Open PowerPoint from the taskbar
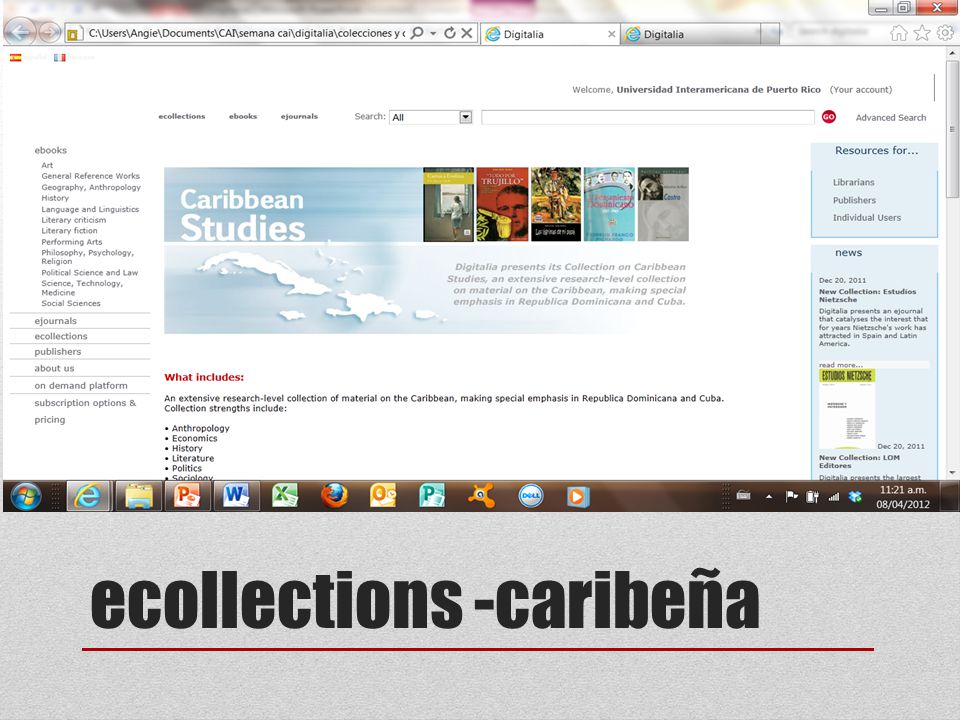Screen dimensions: 960x720 click(187, 496)
